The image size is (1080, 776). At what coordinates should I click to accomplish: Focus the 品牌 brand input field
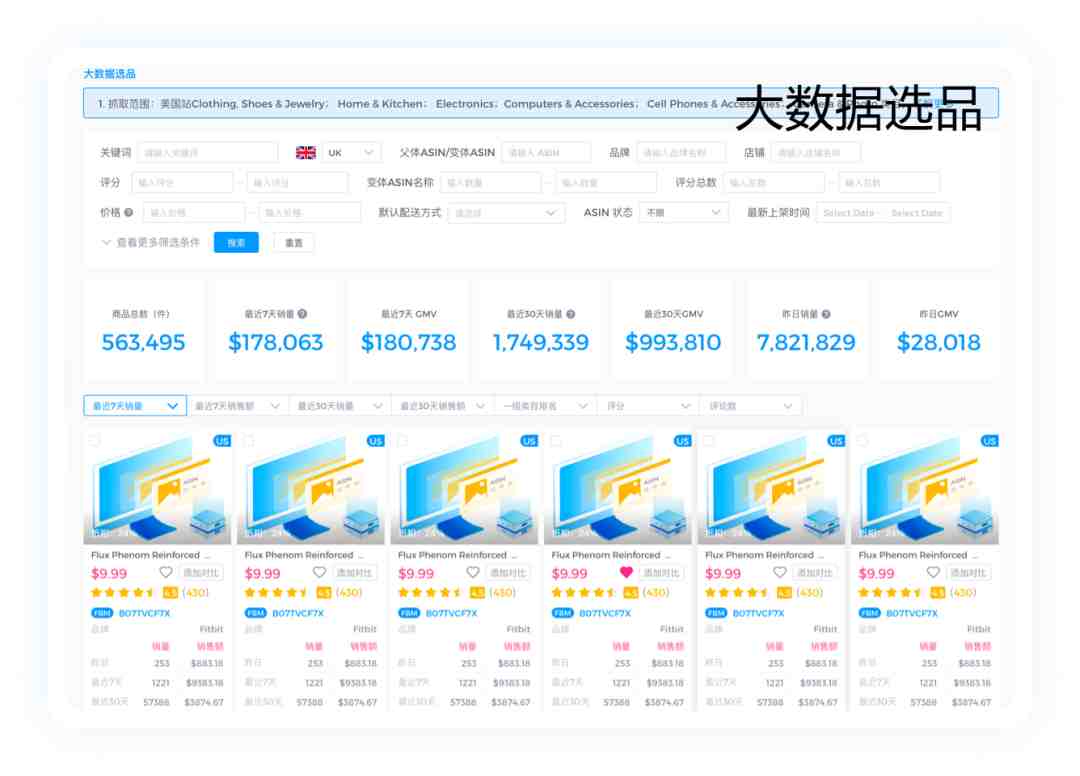click(681, 152)
